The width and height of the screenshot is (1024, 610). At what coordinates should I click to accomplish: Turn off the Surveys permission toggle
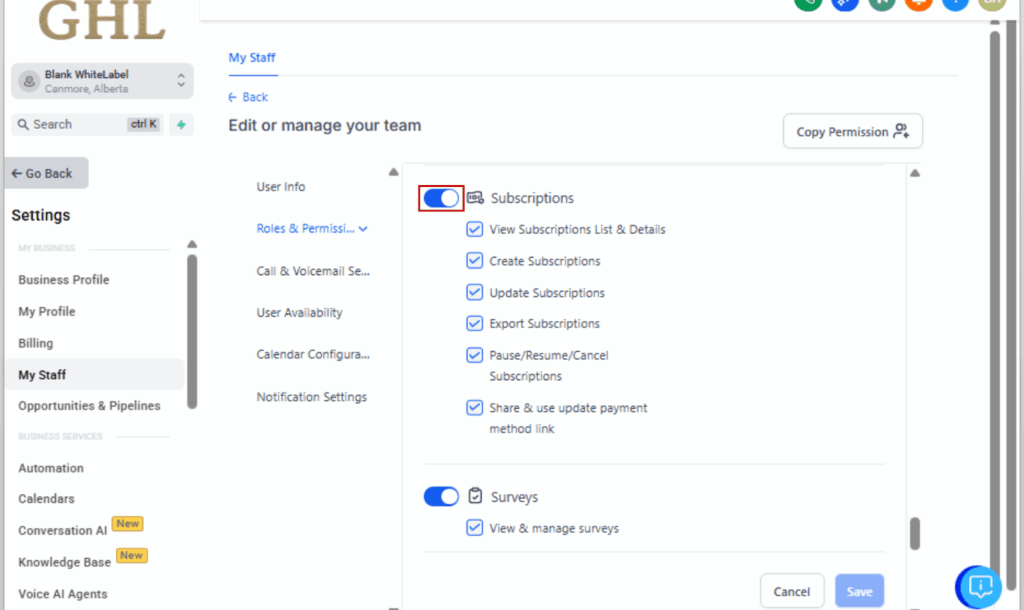coord(441,496)
